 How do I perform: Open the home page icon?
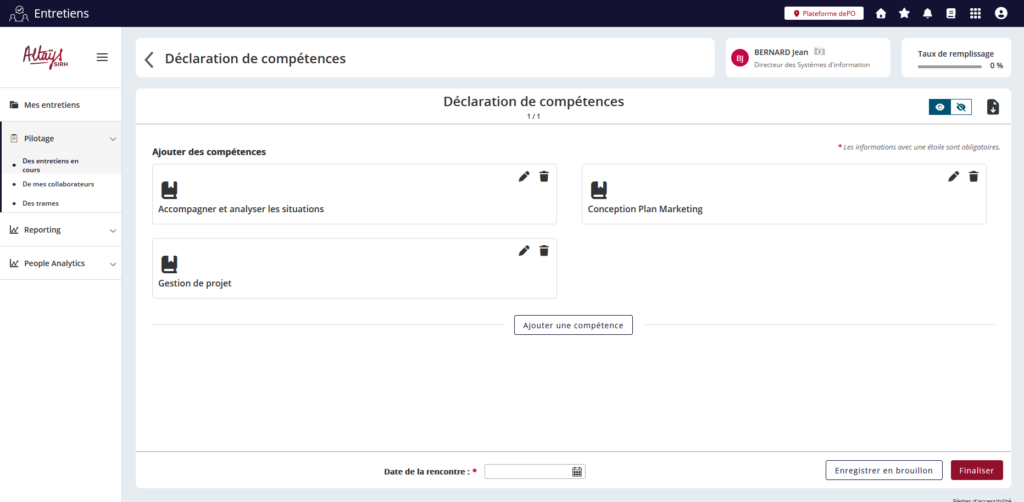point(881,13)
